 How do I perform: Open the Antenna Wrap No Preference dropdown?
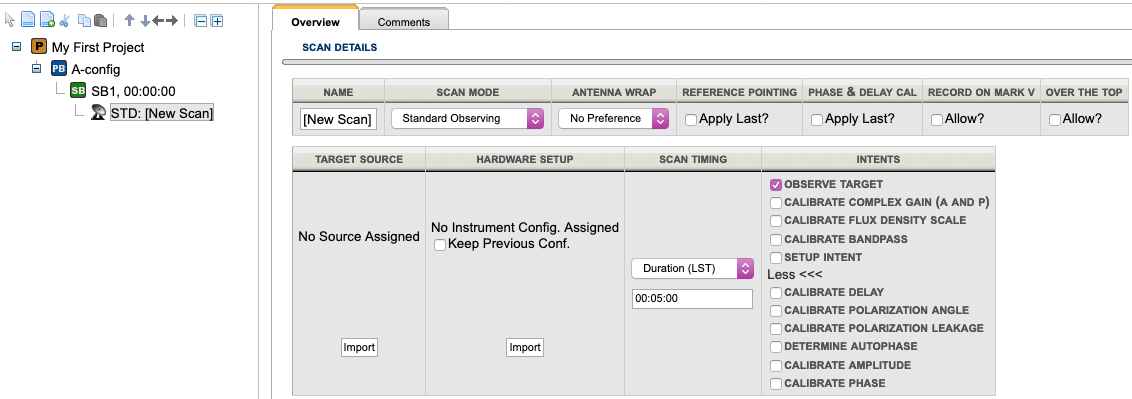[x=614, y=118]
